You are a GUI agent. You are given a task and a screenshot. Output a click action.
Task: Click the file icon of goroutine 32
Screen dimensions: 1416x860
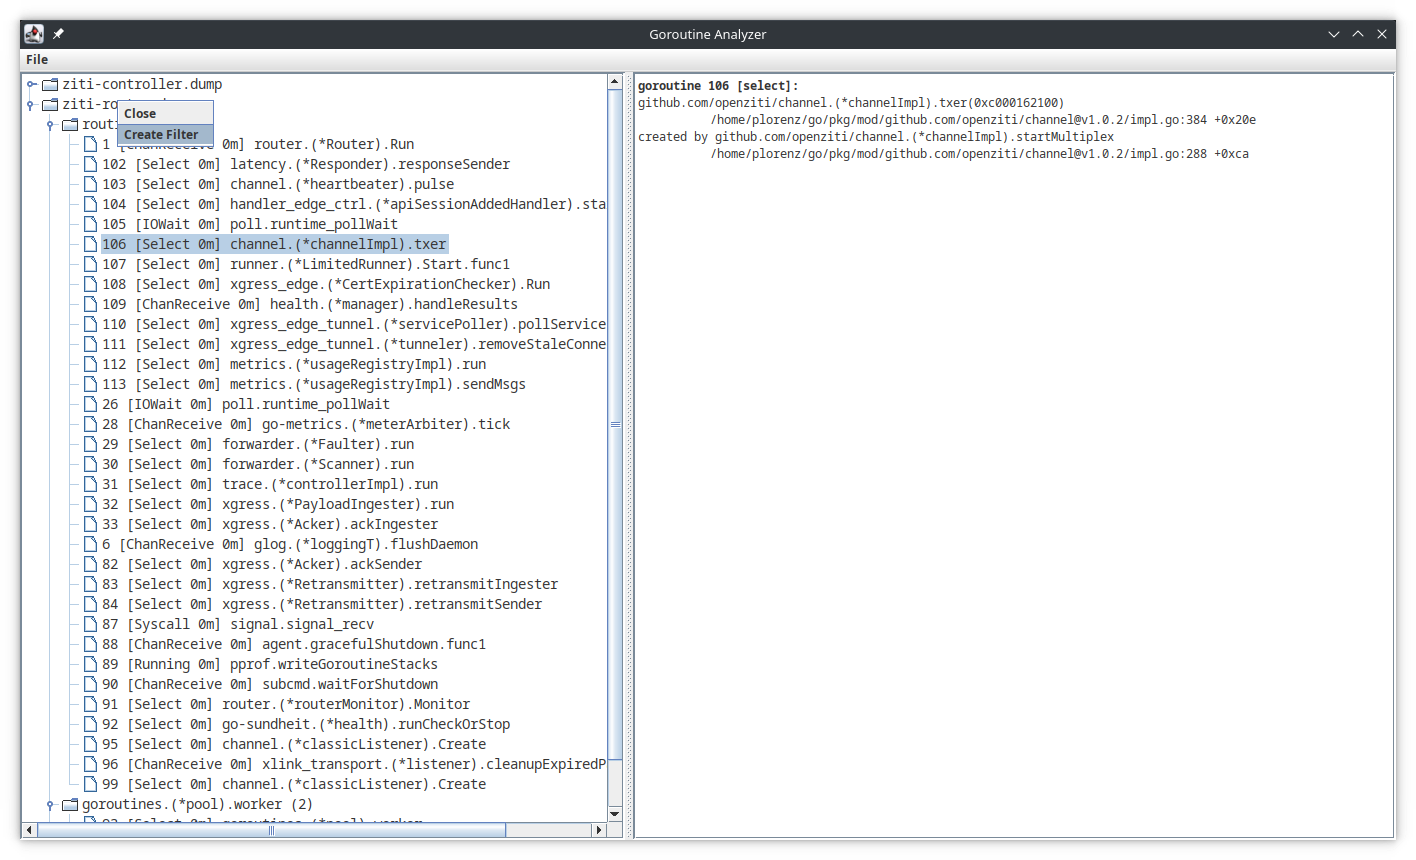click(90, 504)
